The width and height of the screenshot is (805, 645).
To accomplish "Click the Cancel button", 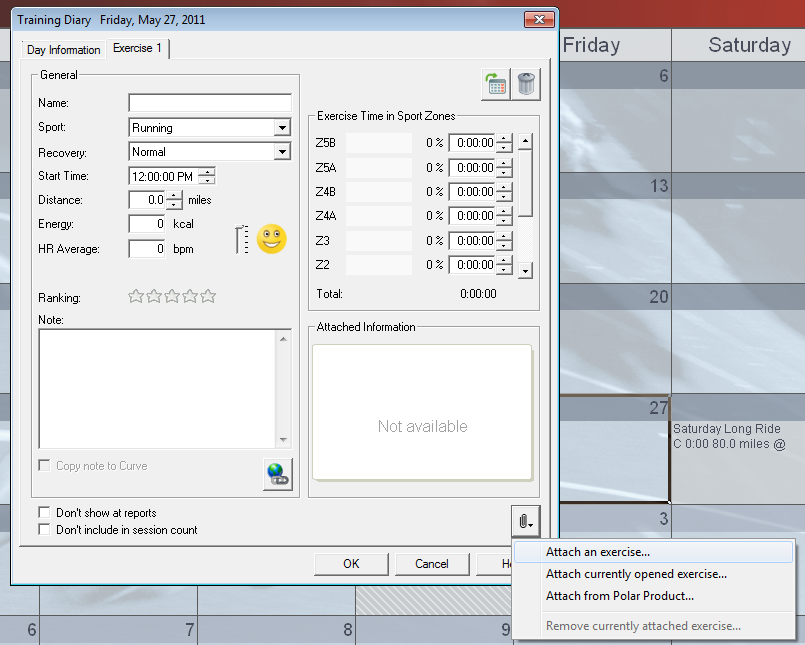I will 432,564.
